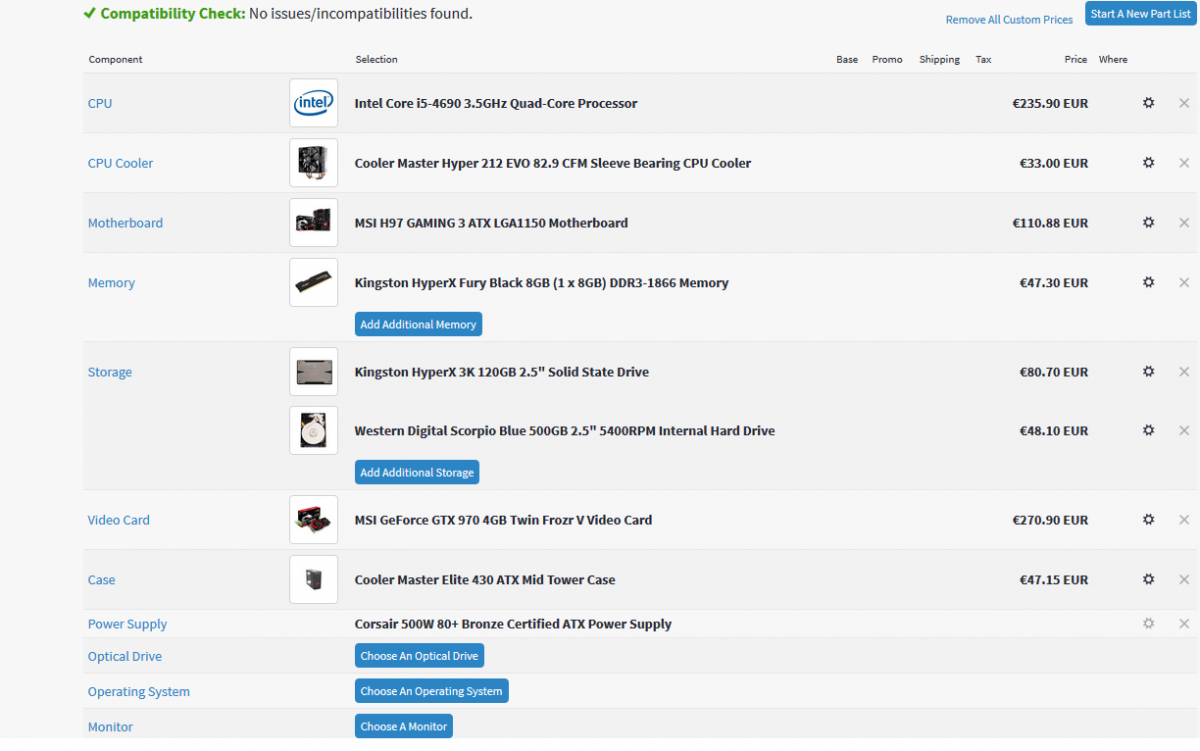
Task: Click the HyperX 3K SSD thumbnail
Action: pos(314,372)
